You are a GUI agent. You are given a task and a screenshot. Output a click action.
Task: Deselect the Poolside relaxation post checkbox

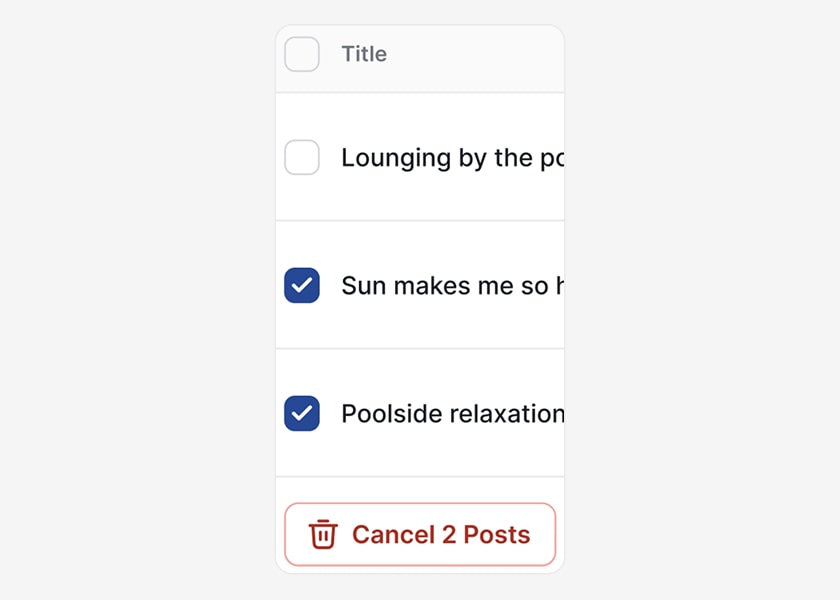pos(302,414)
